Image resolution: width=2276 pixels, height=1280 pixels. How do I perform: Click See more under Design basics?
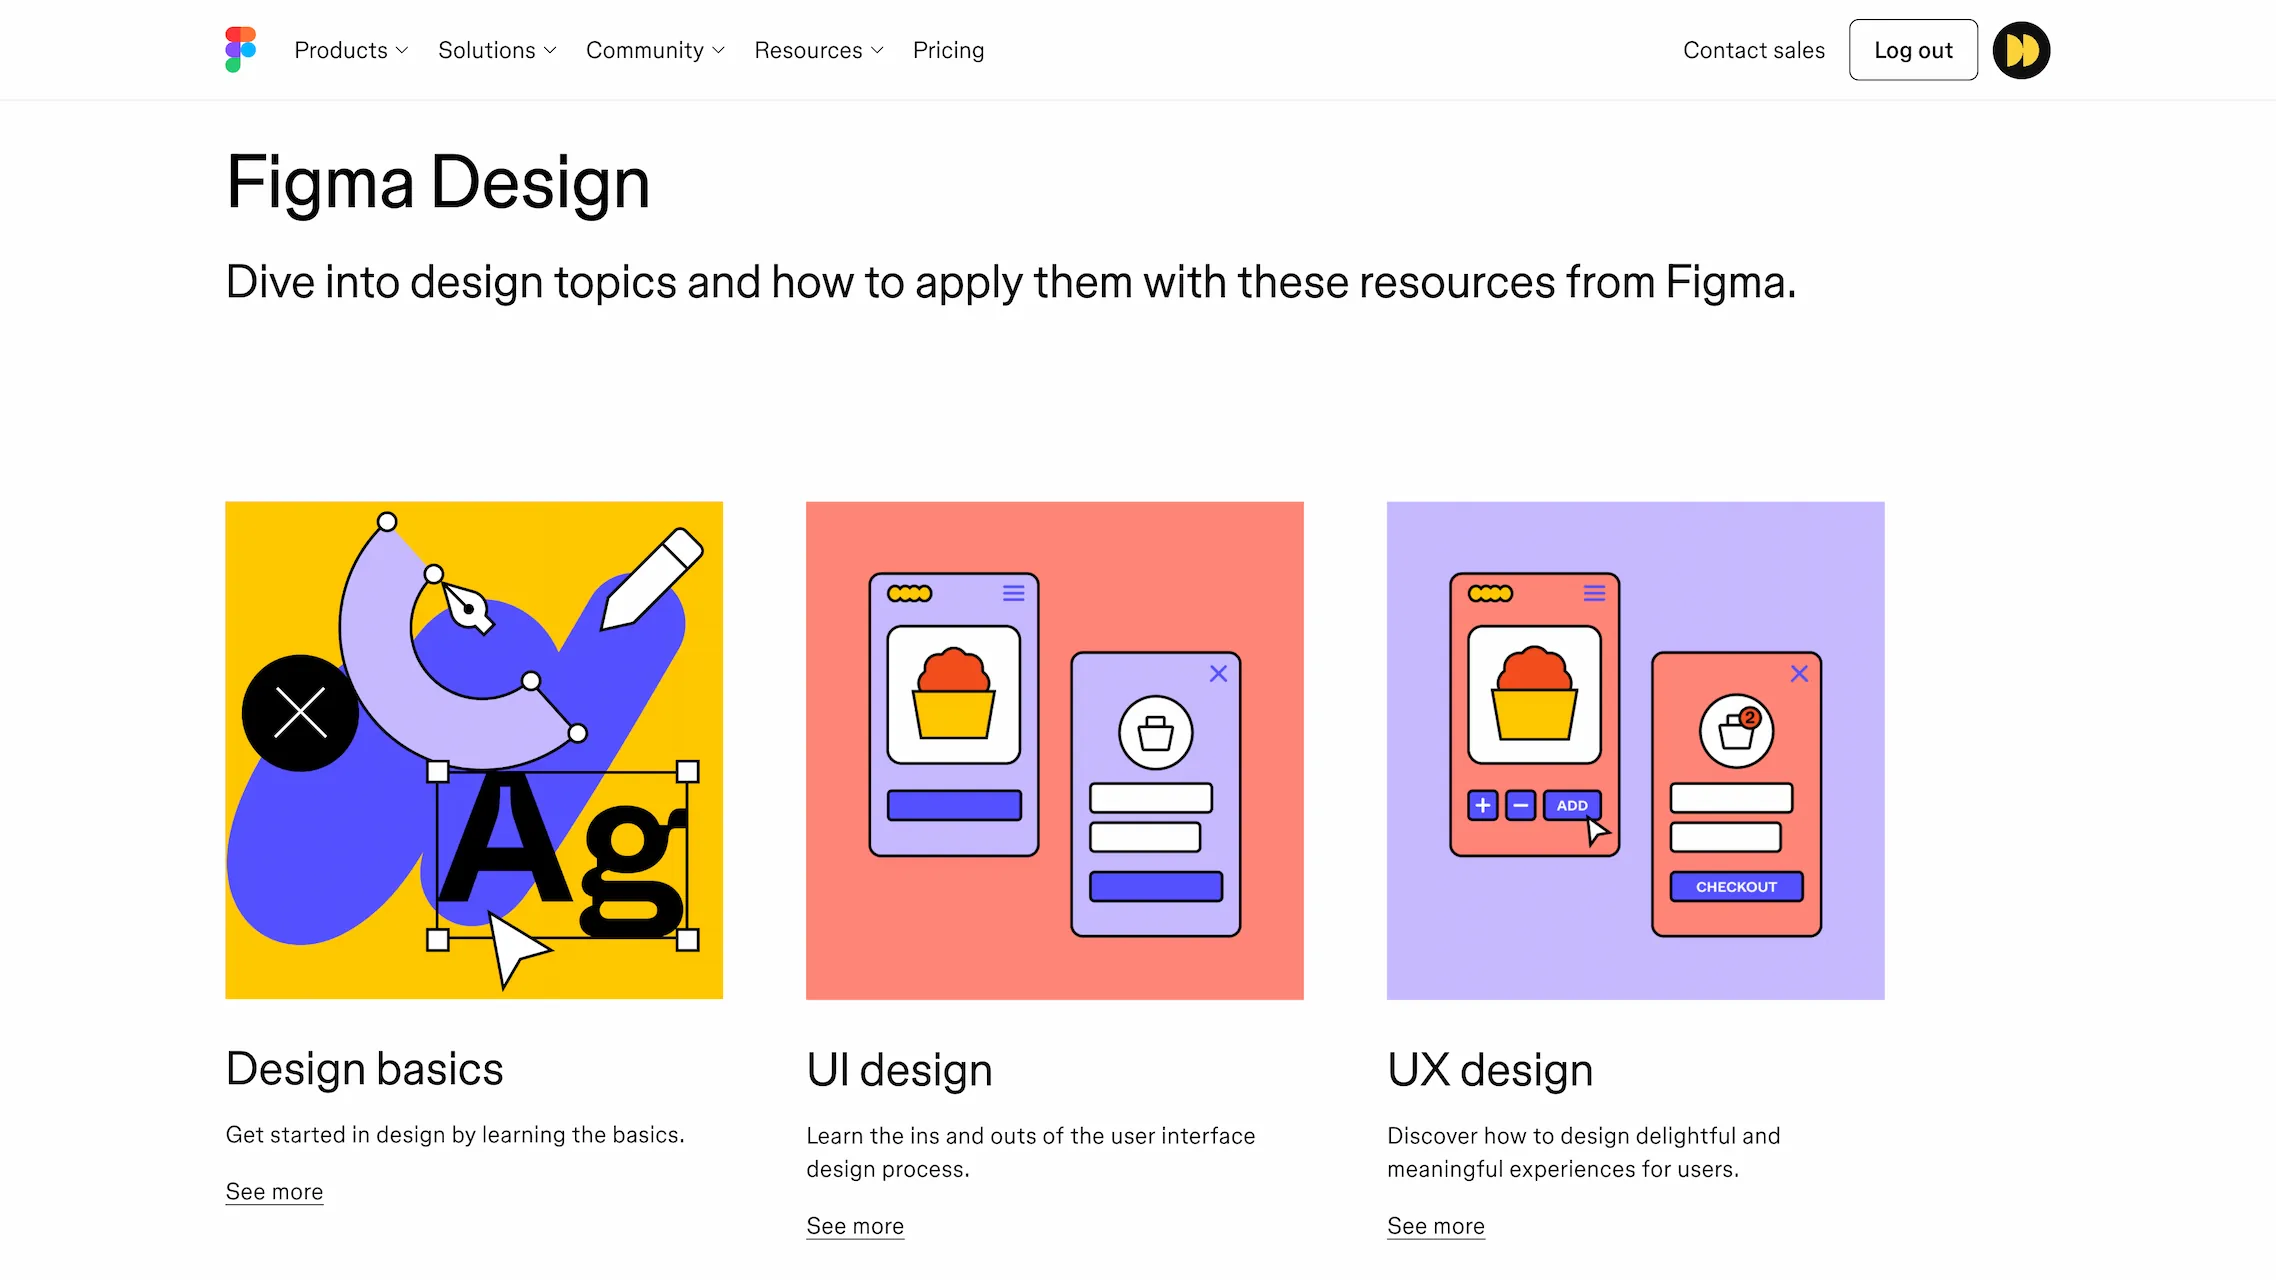coord(274,1192)
